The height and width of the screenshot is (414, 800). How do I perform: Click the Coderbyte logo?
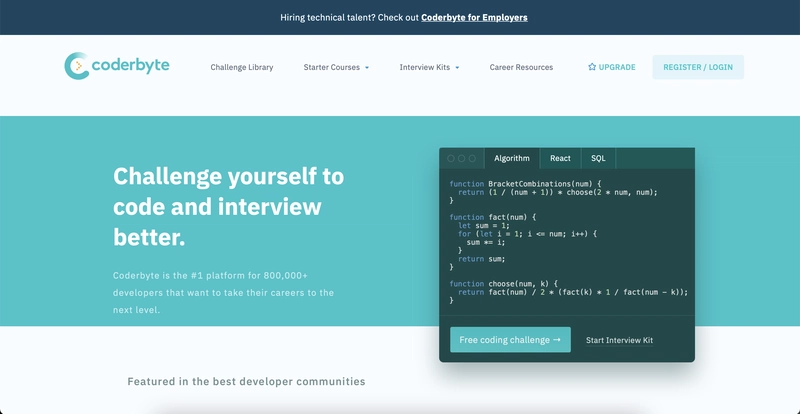117,66
